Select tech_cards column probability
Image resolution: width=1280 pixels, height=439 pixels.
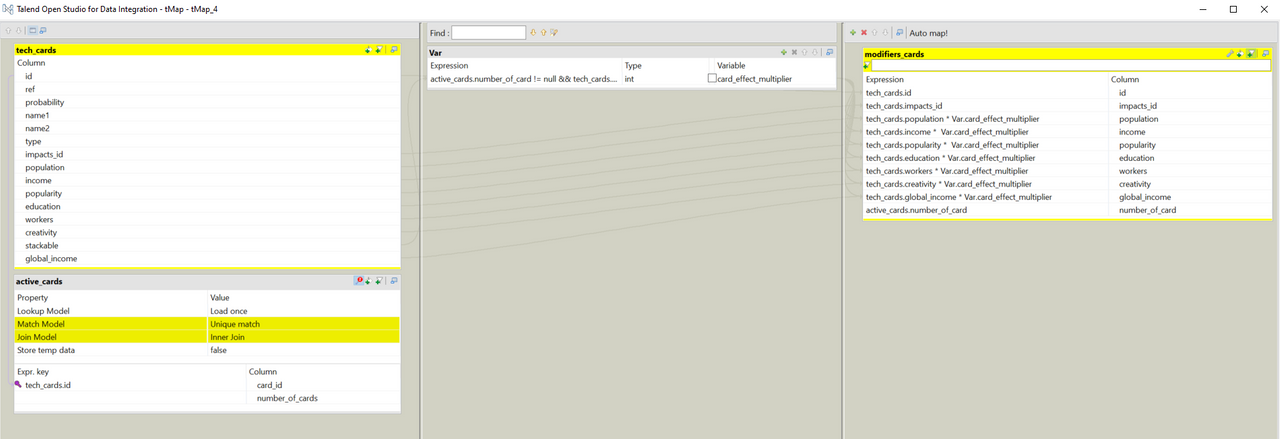(x=45, y=102)
